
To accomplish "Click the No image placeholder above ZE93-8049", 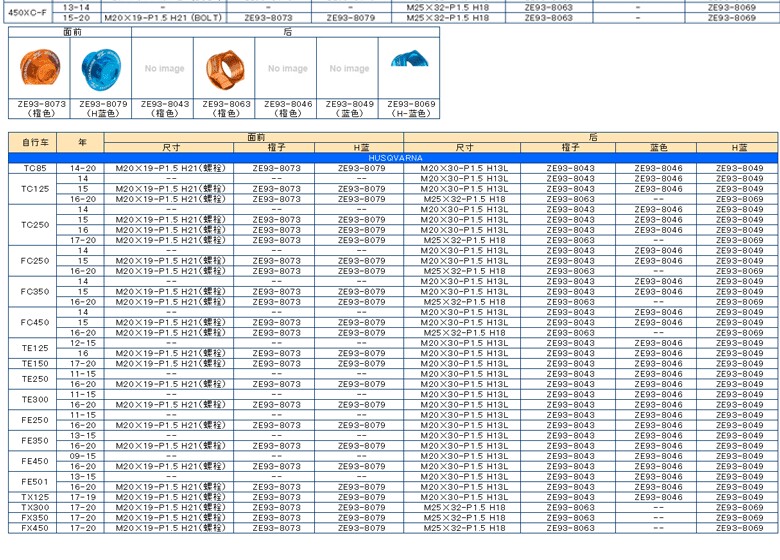I will [349, 68].
